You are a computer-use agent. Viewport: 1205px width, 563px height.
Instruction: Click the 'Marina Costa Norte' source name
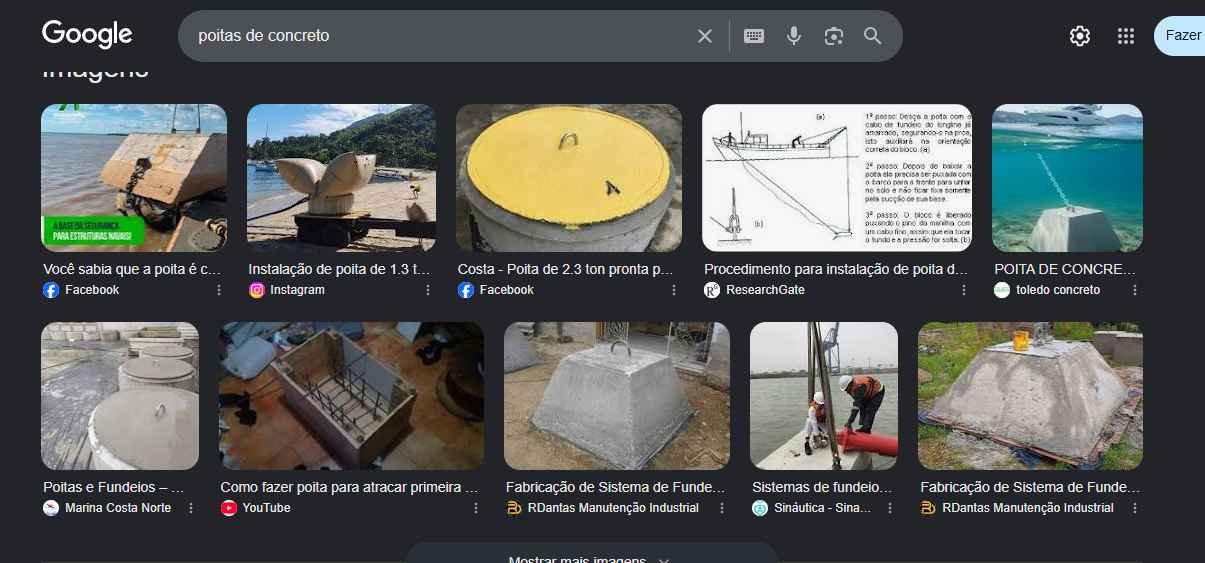tap(118, 508)
